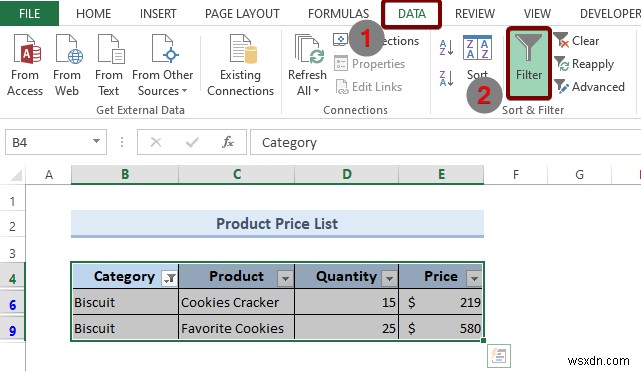This screenshot has height=371, width=641.
Task: Sort A to Z ascending
Action: tap(446, 47)
